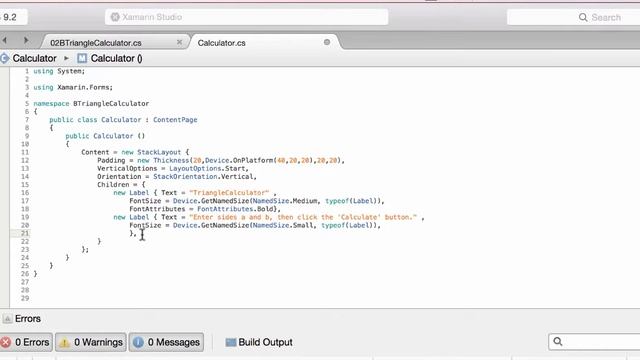Click 'NamedSize.Medium' on line 17
The width and height of the screenshot is (640, 360).
click(285, 200)
